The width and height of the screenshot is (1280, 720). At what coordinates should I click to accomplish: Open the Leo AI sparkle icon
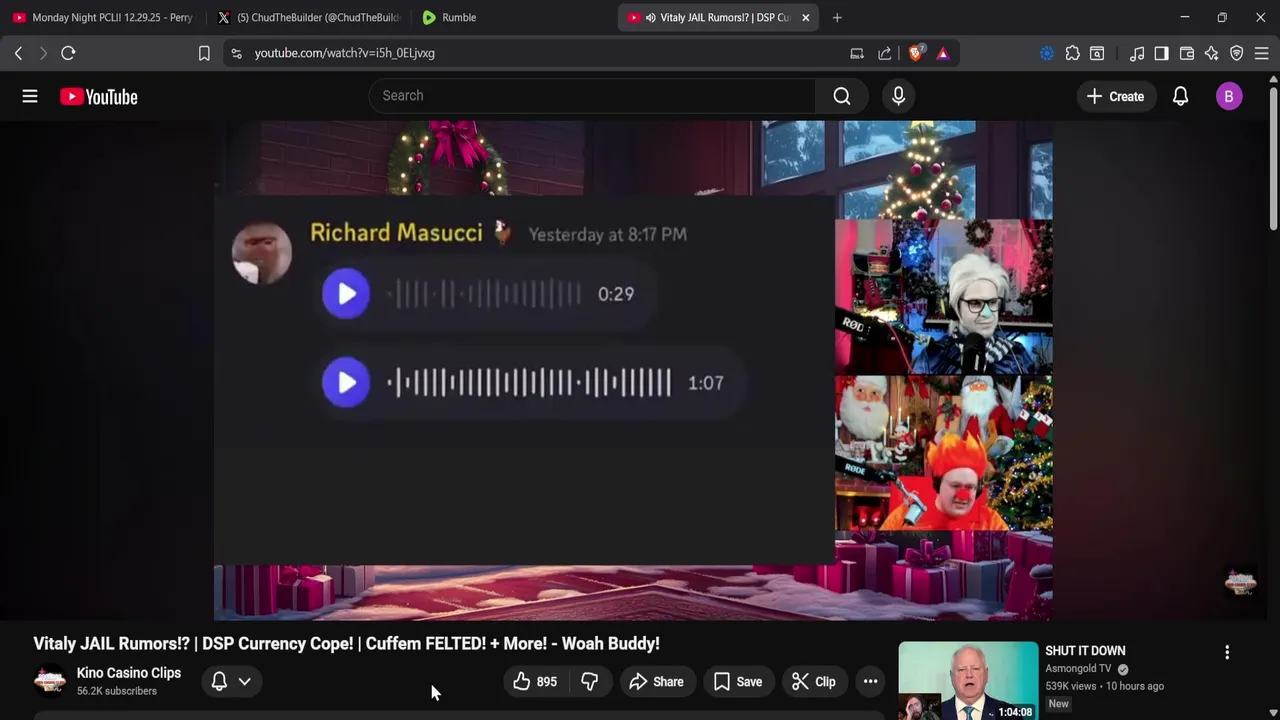[1211, 53]
